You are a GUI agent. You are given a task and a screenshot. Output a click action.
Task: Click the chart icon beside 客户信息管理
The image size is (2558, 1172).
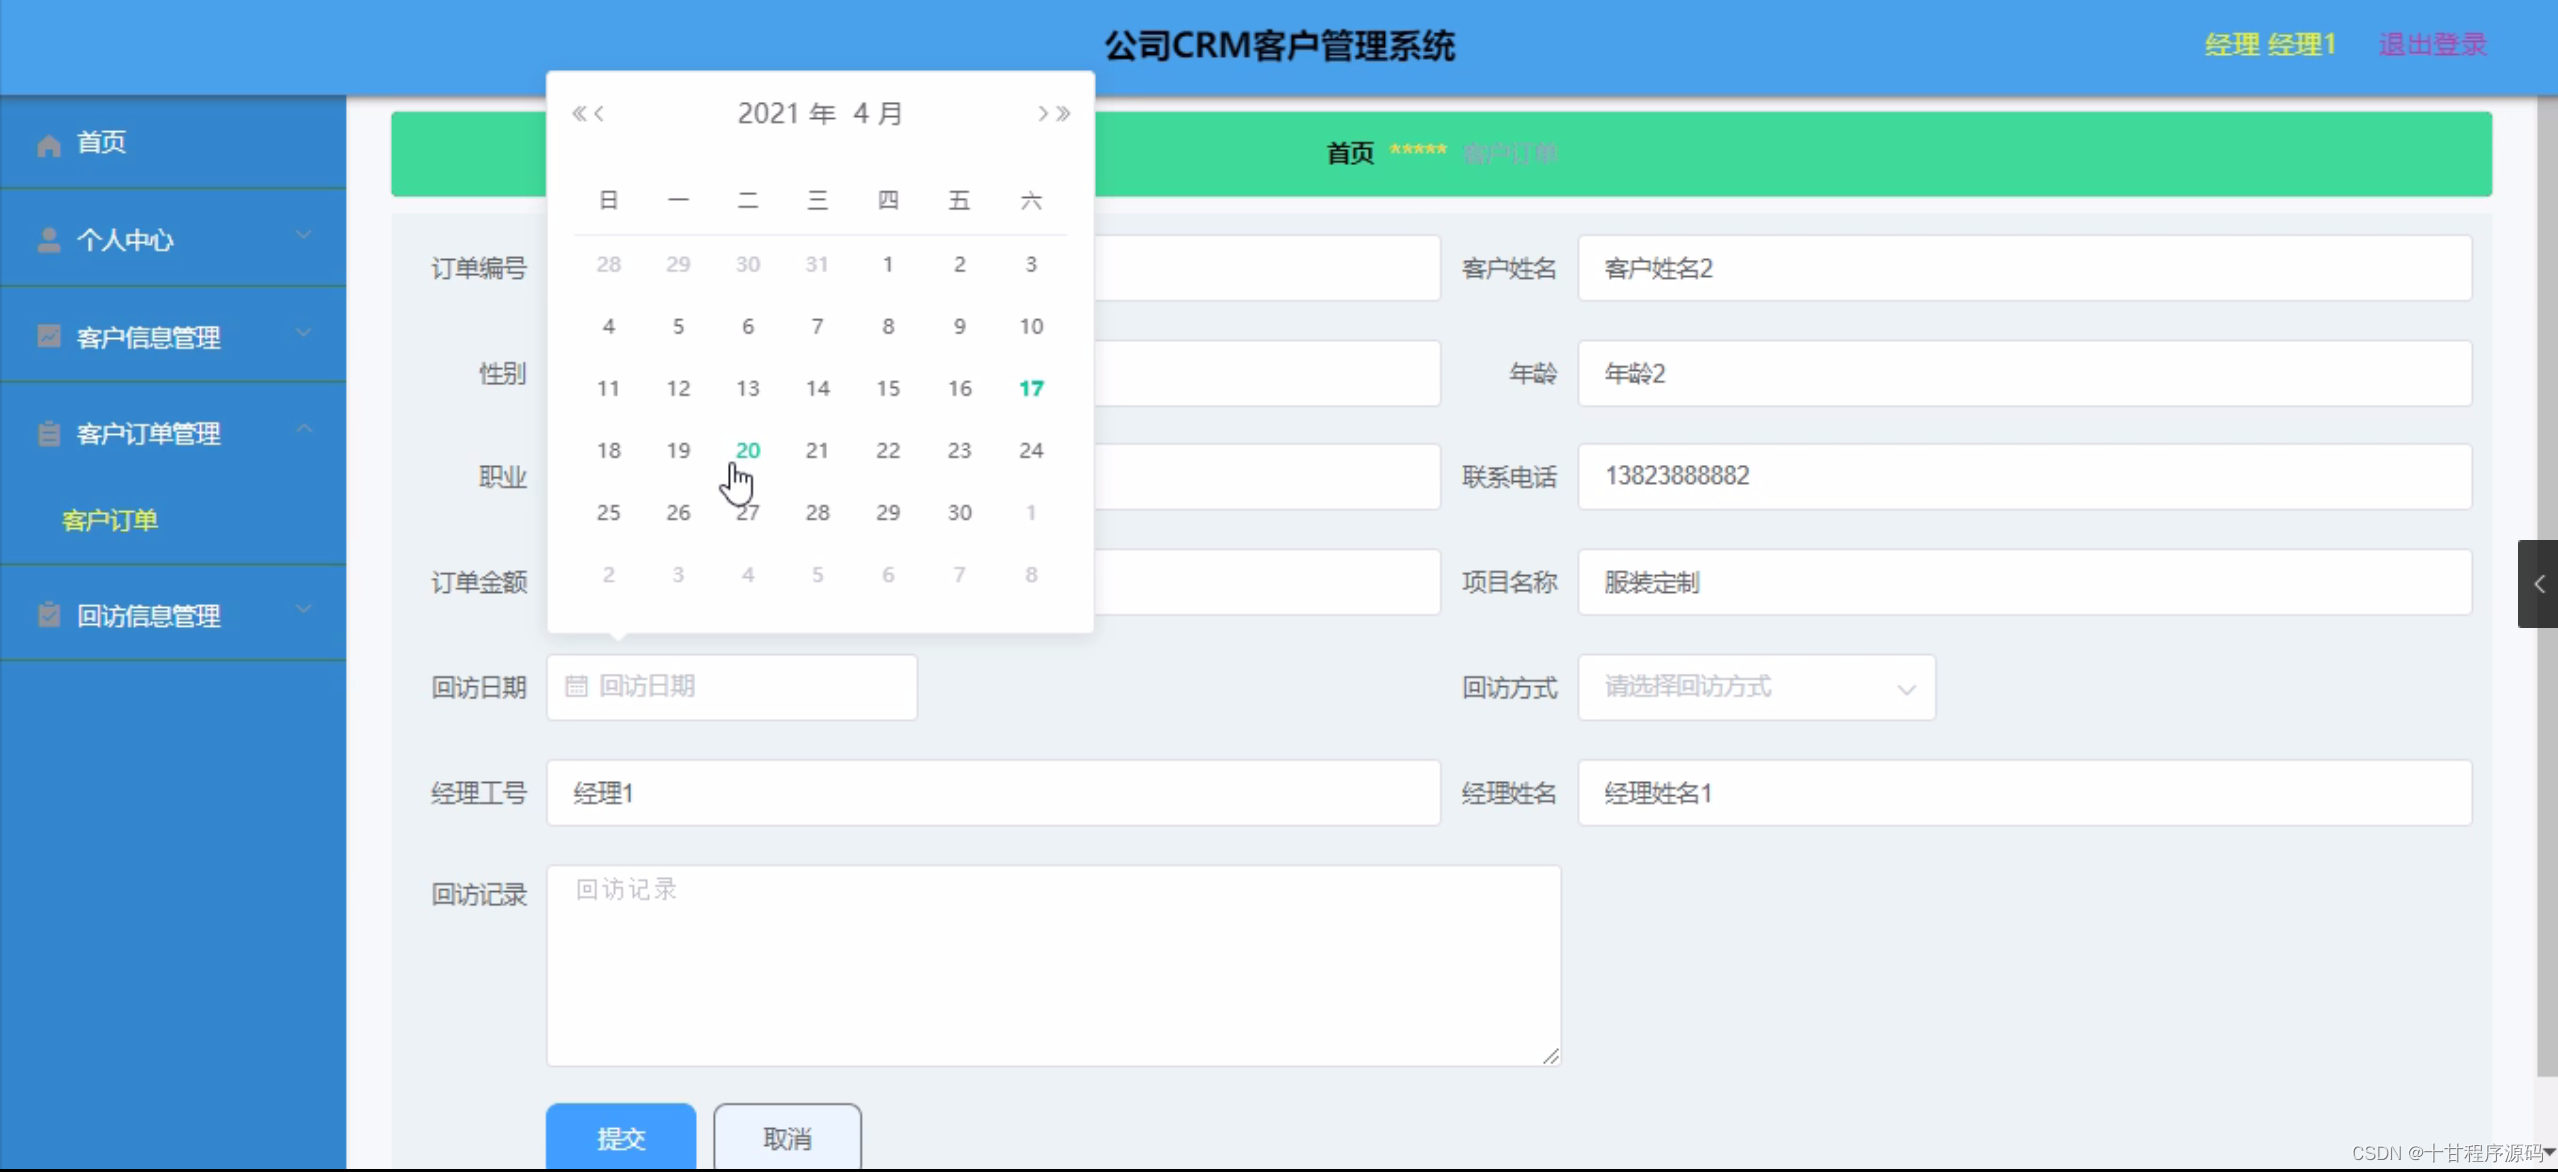coord(48,336)
